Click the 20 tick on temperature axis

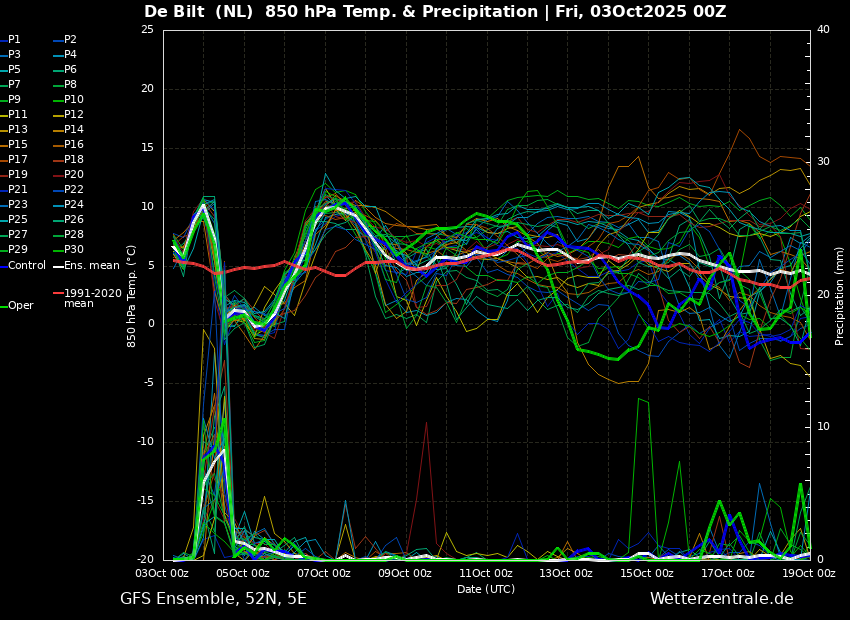pyautogui.click(x=147, y=89)
